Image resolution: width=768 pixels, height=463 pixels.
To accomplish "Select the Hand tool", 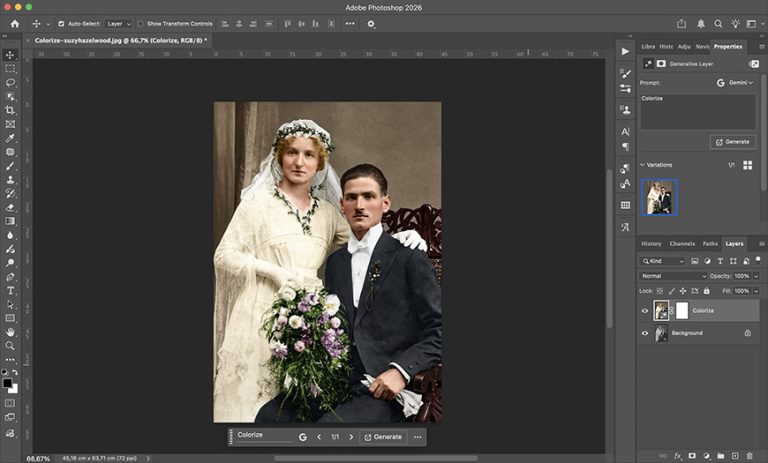I will click(10, 332).
